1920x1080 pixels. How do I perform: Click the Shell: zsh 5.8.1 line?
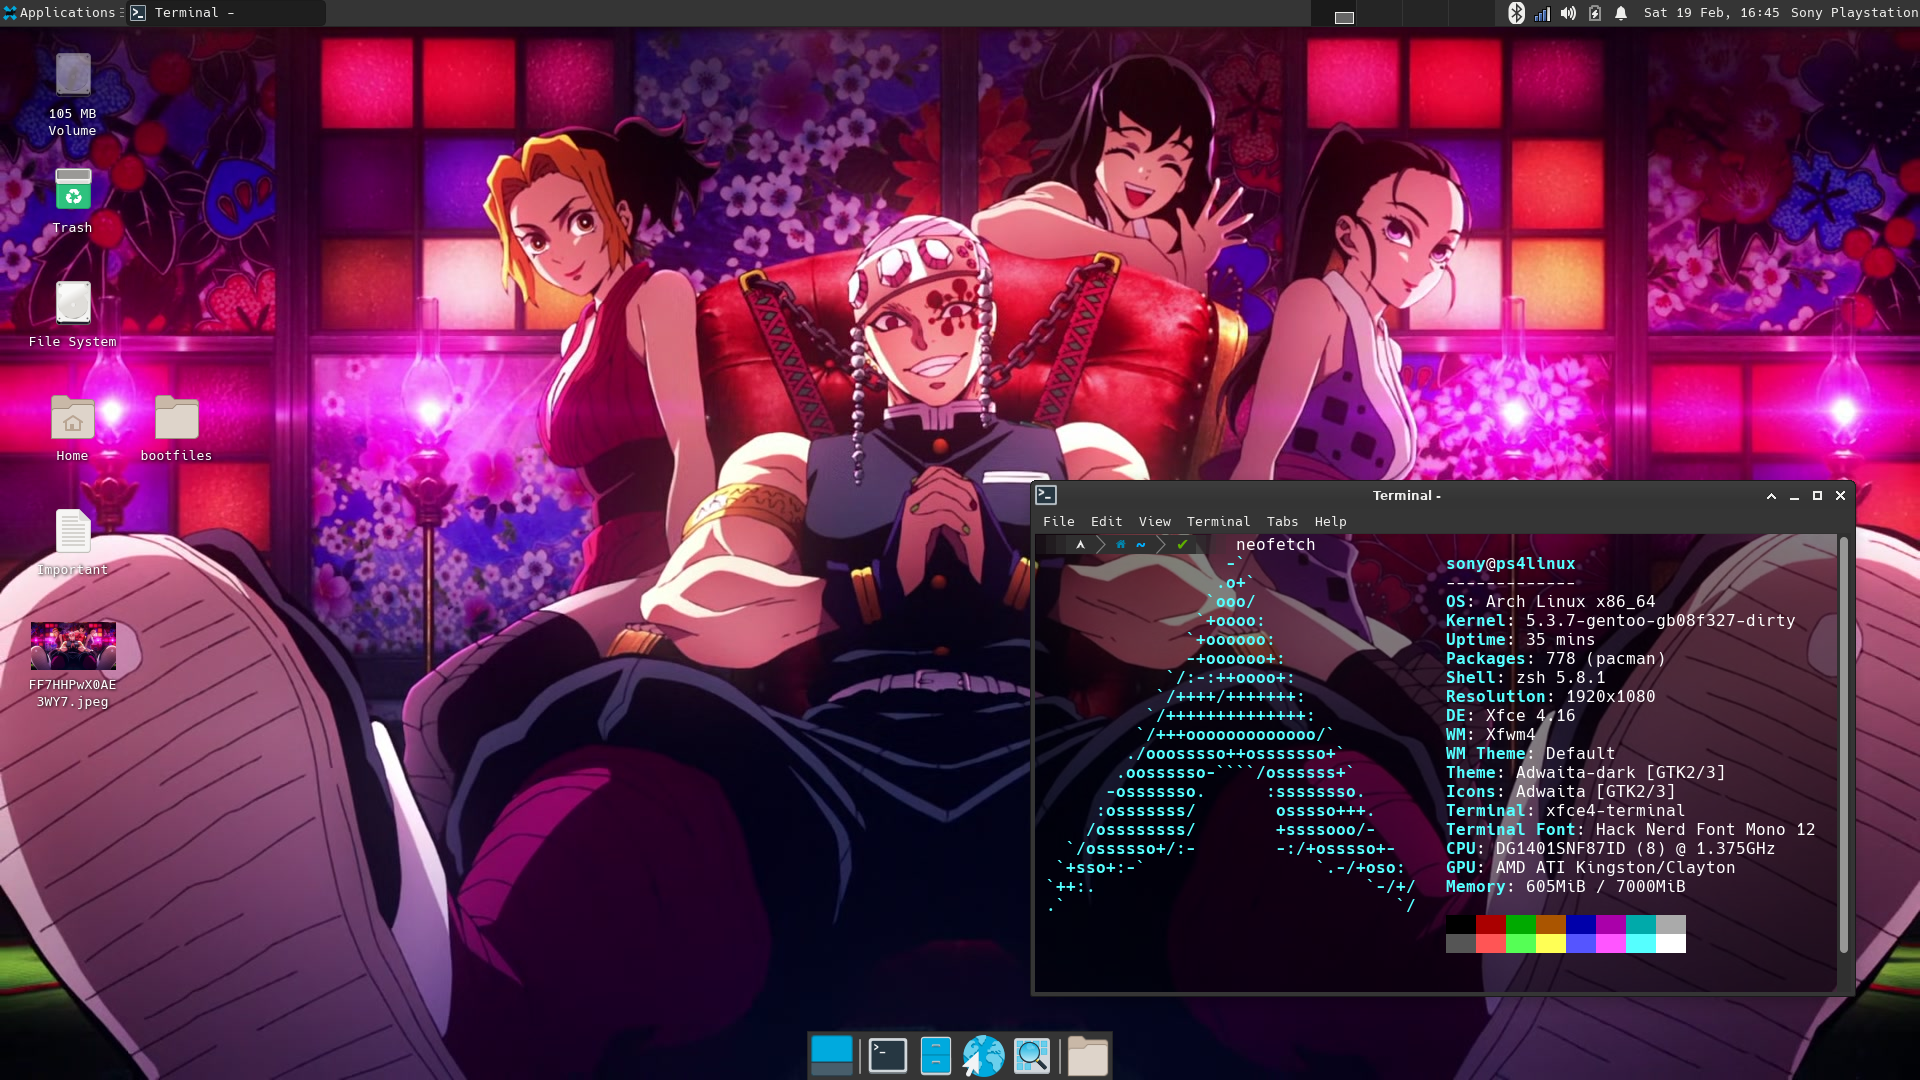(x=1525, y=678)
